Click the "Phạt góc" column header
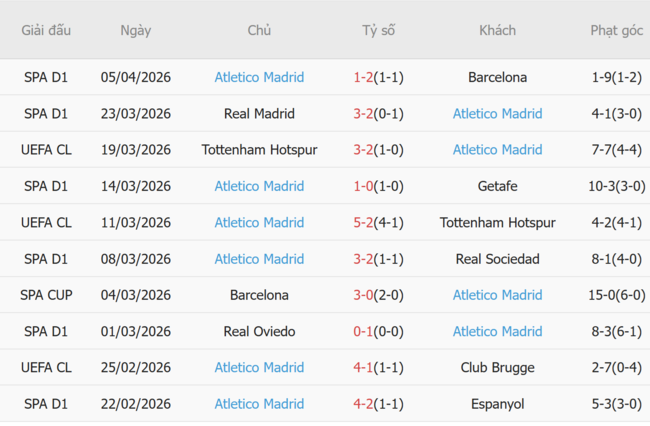Image resolution: width=650 pixels, height=426 pixels. [616, 30]
